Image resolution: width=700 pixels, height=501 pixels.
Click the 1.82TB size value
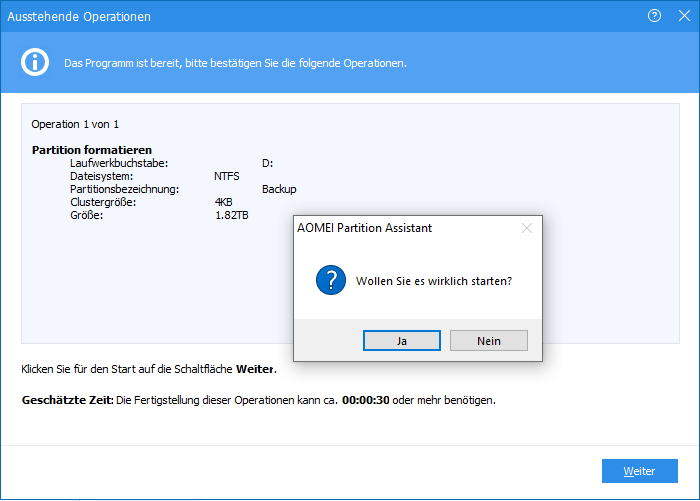coord(232,215)
